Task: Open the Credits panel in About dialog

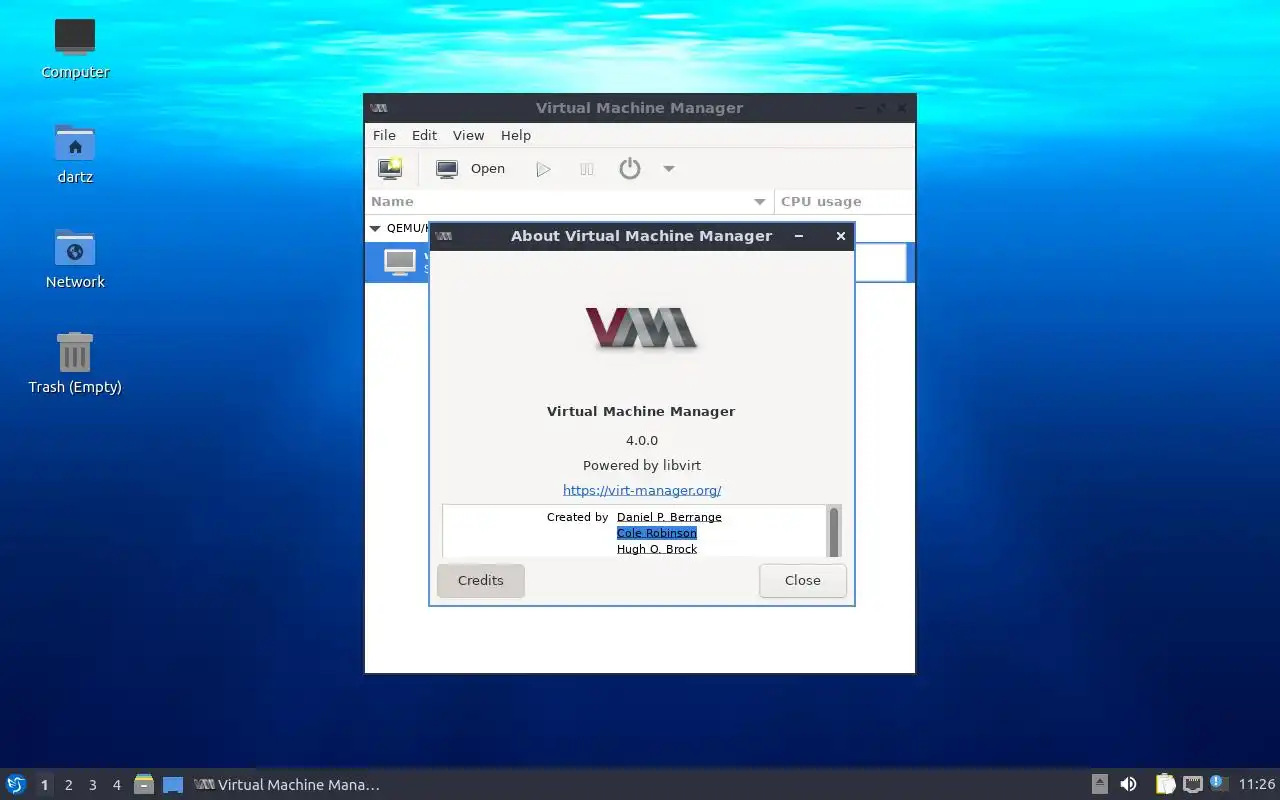Action: [481, 580]
